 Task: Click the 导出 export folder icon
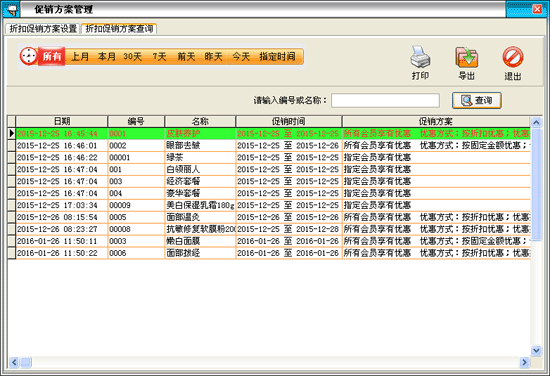click(467, 57)
